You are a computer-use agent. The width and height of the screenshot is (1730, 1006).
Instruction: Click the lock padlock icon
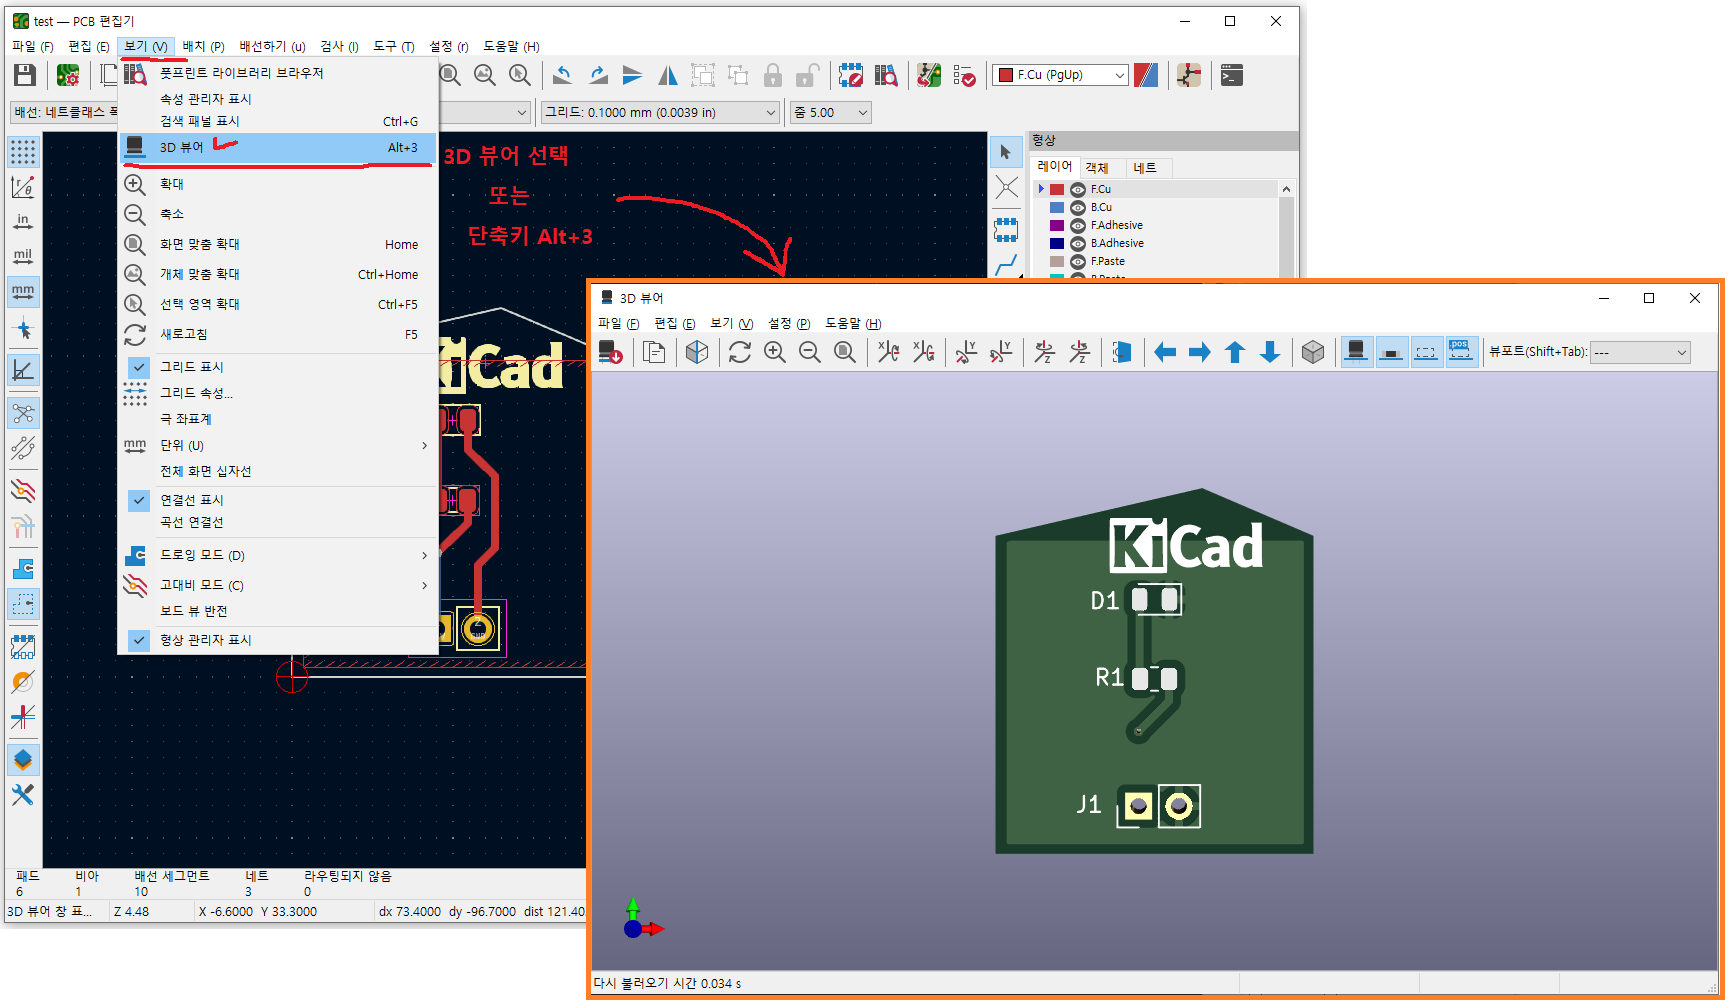(772, 75)
